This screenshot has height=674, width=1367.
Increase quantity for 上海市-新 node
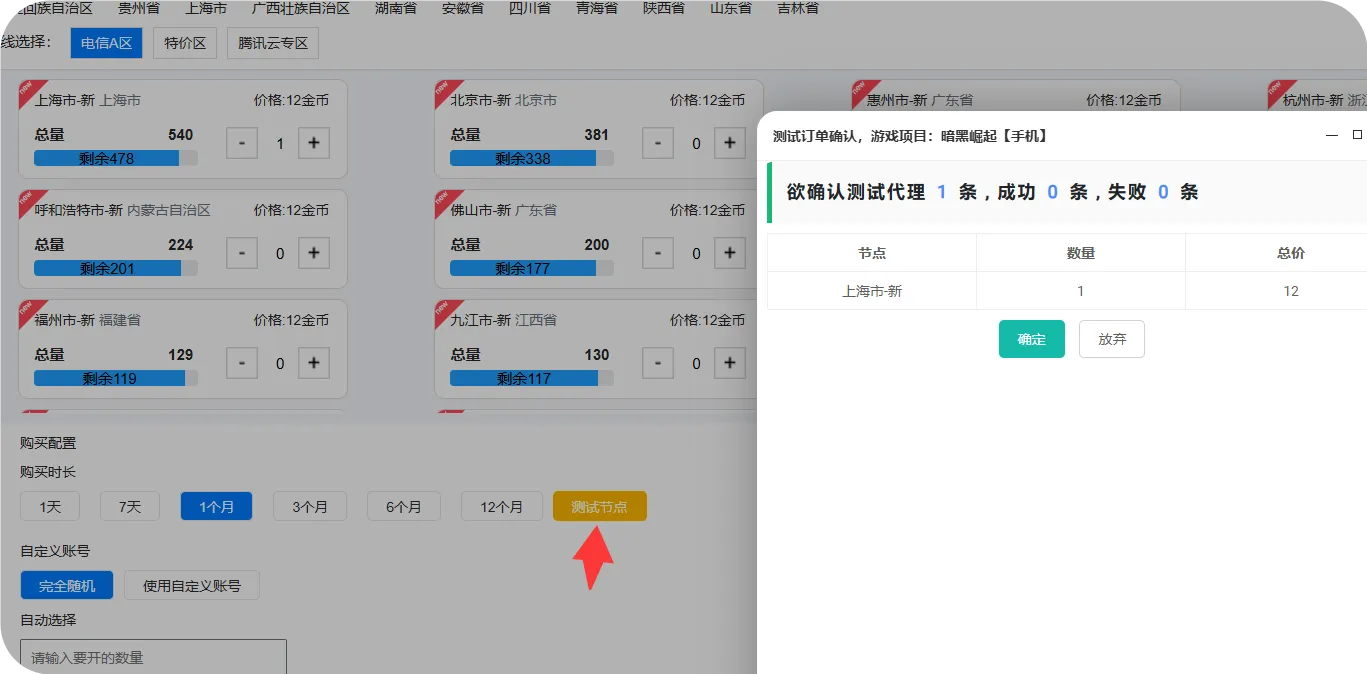[313, 143]
